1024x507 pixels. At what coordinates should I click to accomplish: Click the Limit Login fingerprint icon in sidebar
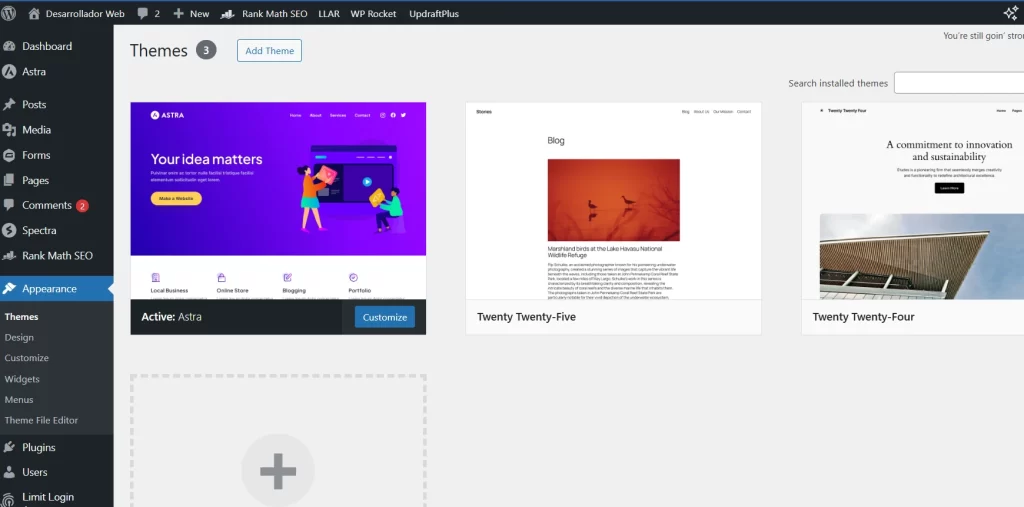pyautogui.click(x=9, y=498)
